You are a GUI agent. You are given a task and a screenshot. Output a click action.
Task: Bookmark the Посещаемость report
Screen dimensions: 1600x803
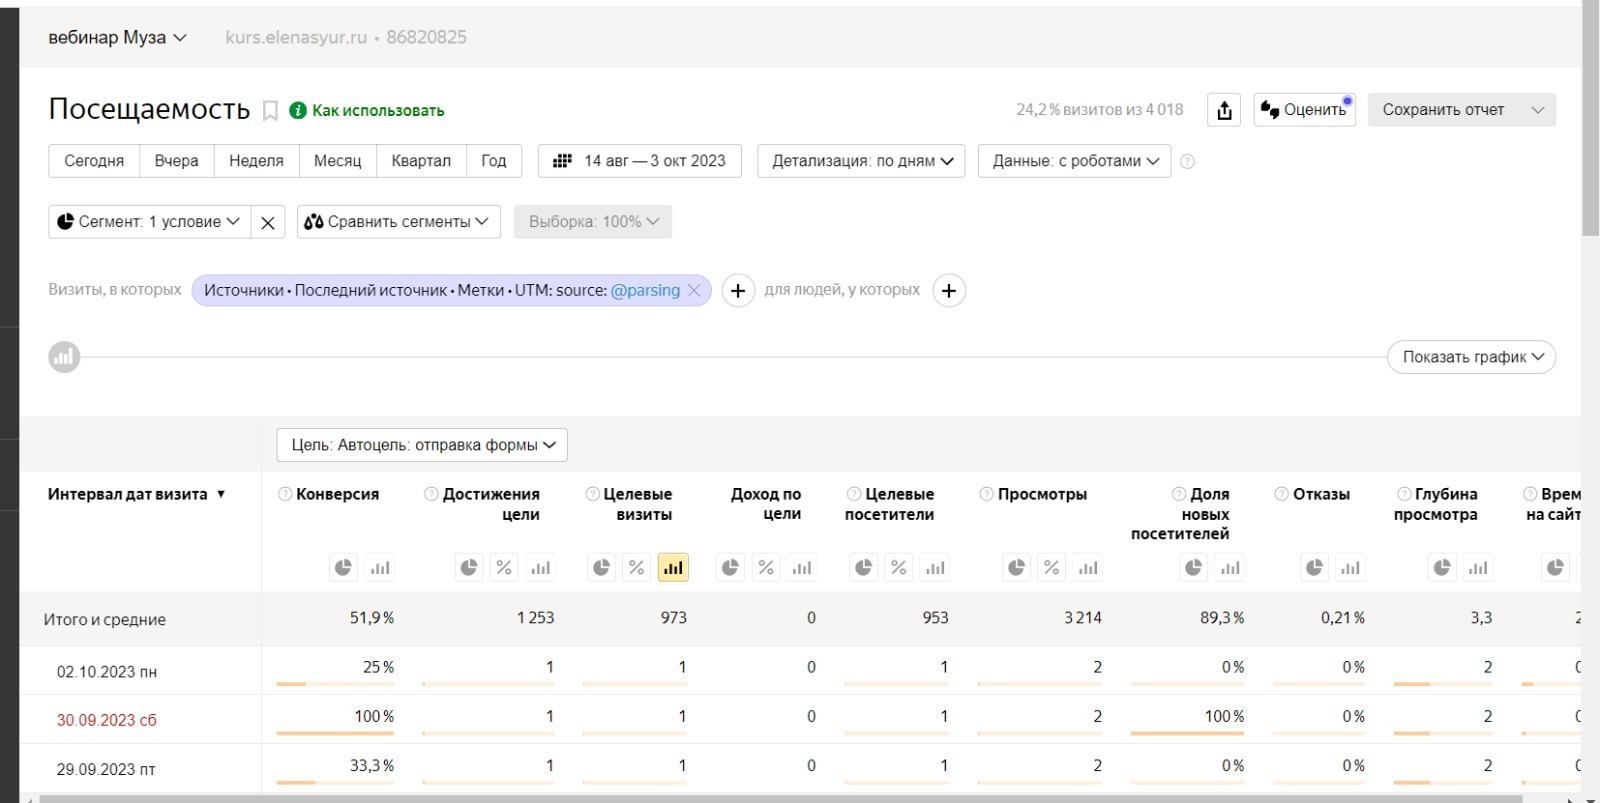click(x=270, y=111)
